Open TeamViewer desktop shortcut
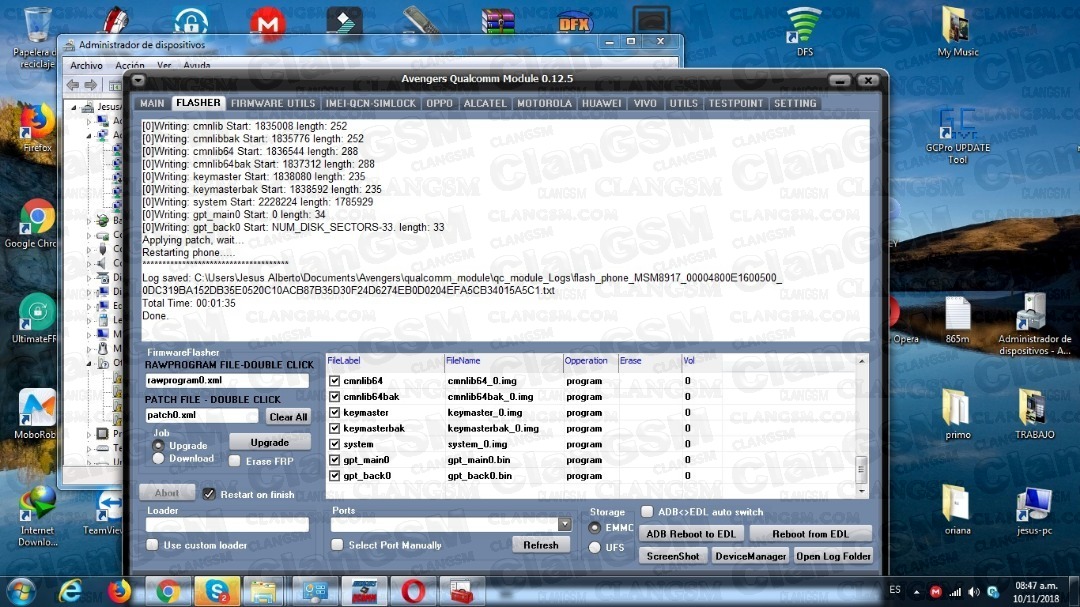The image size is (1080, 607). click(x=105, y=513)
